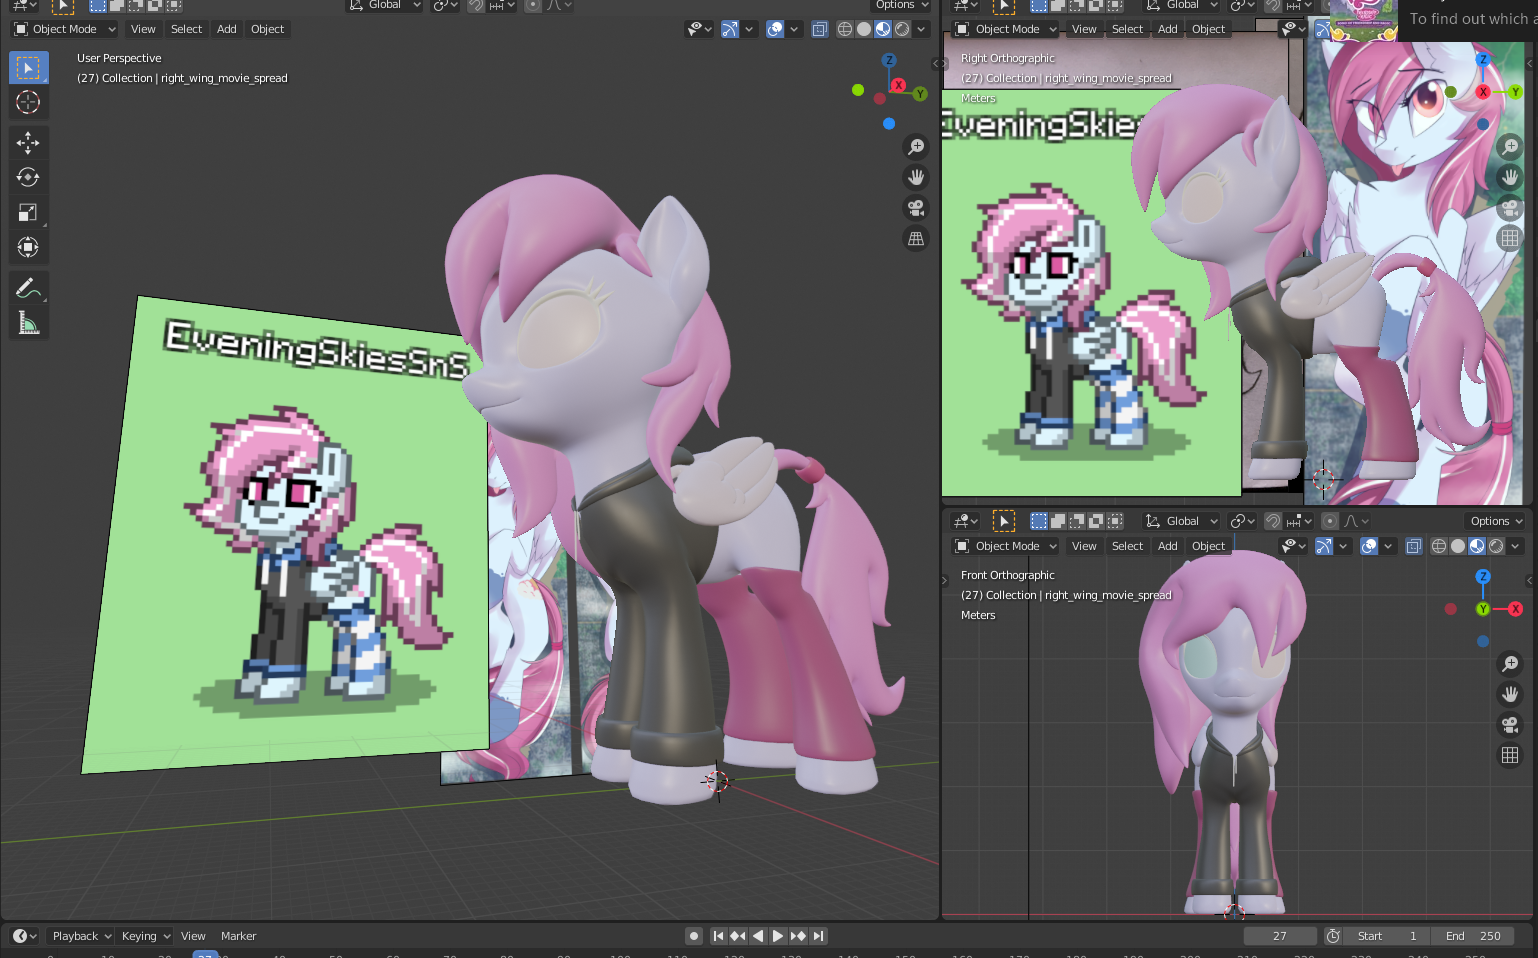Jump to previous keyframe
This screenshot has height=958, width=1538.
pyautogui.click(x=738, y=936)
